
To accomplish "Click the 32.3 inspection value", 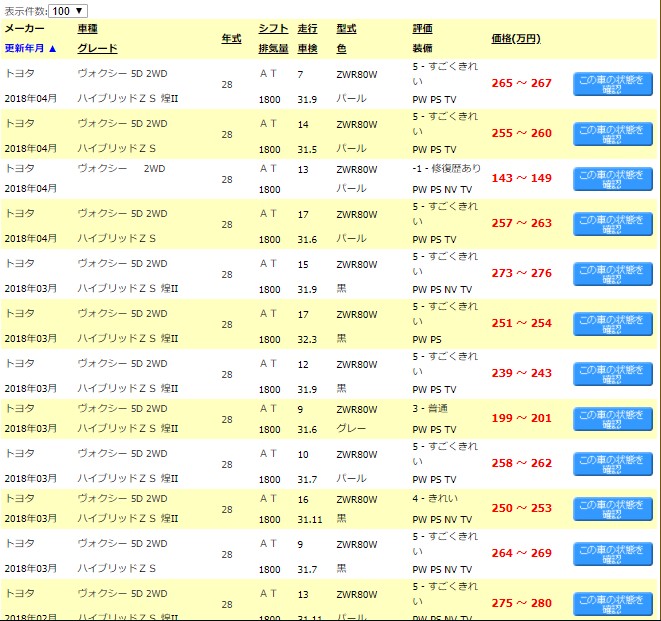I will click(x=307, y=339).
